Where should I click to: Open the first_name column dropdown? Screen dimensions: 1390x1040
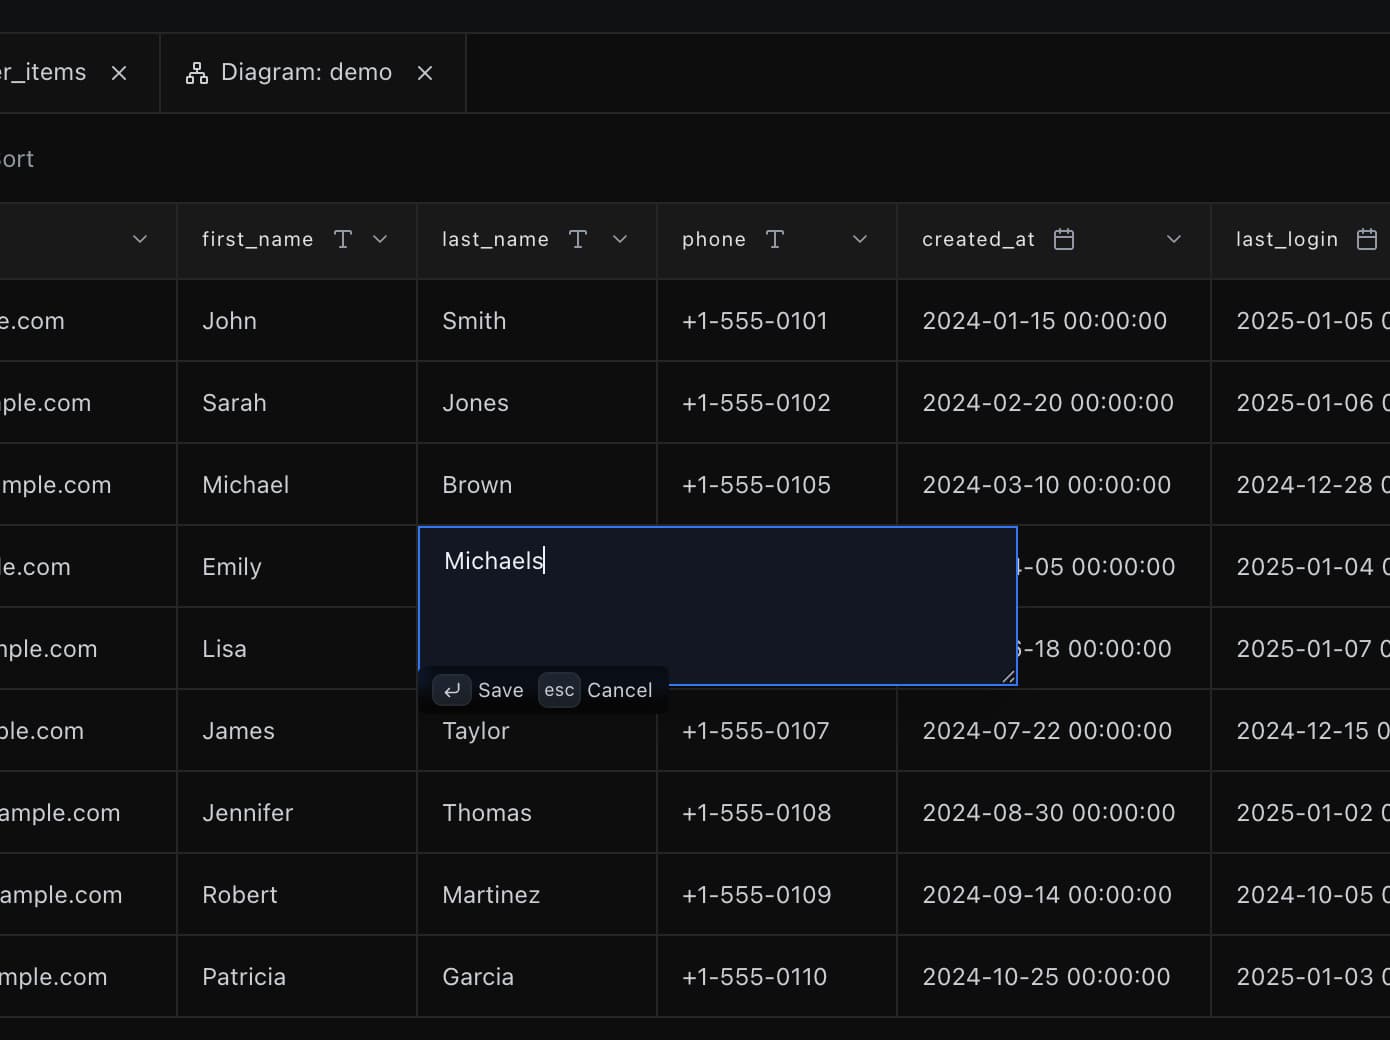coord(380,239)
